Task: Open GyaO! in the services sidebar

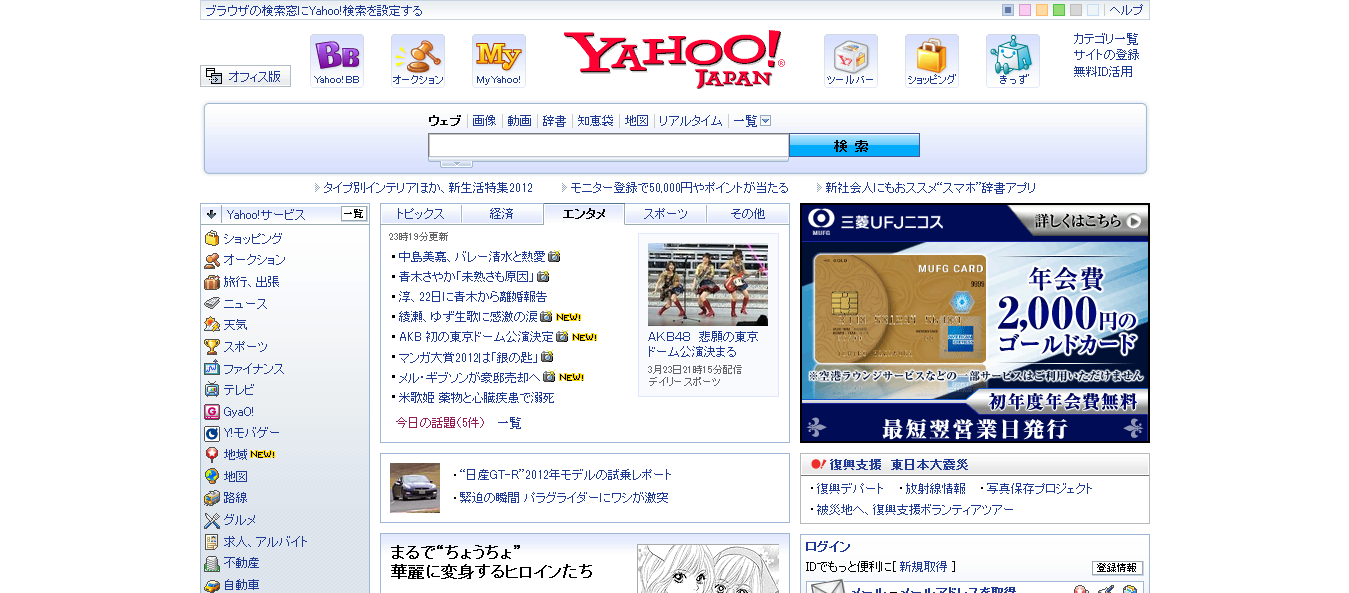Action: 229,412
